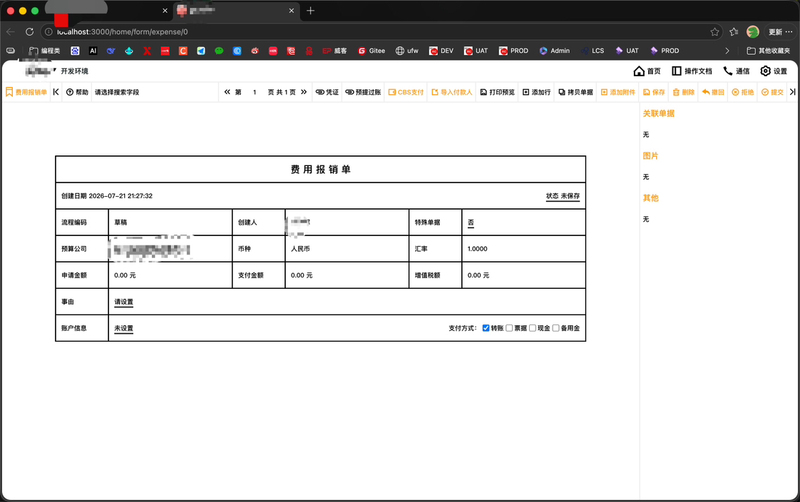Go to previous page double-chevron

(x=227, y=92)
